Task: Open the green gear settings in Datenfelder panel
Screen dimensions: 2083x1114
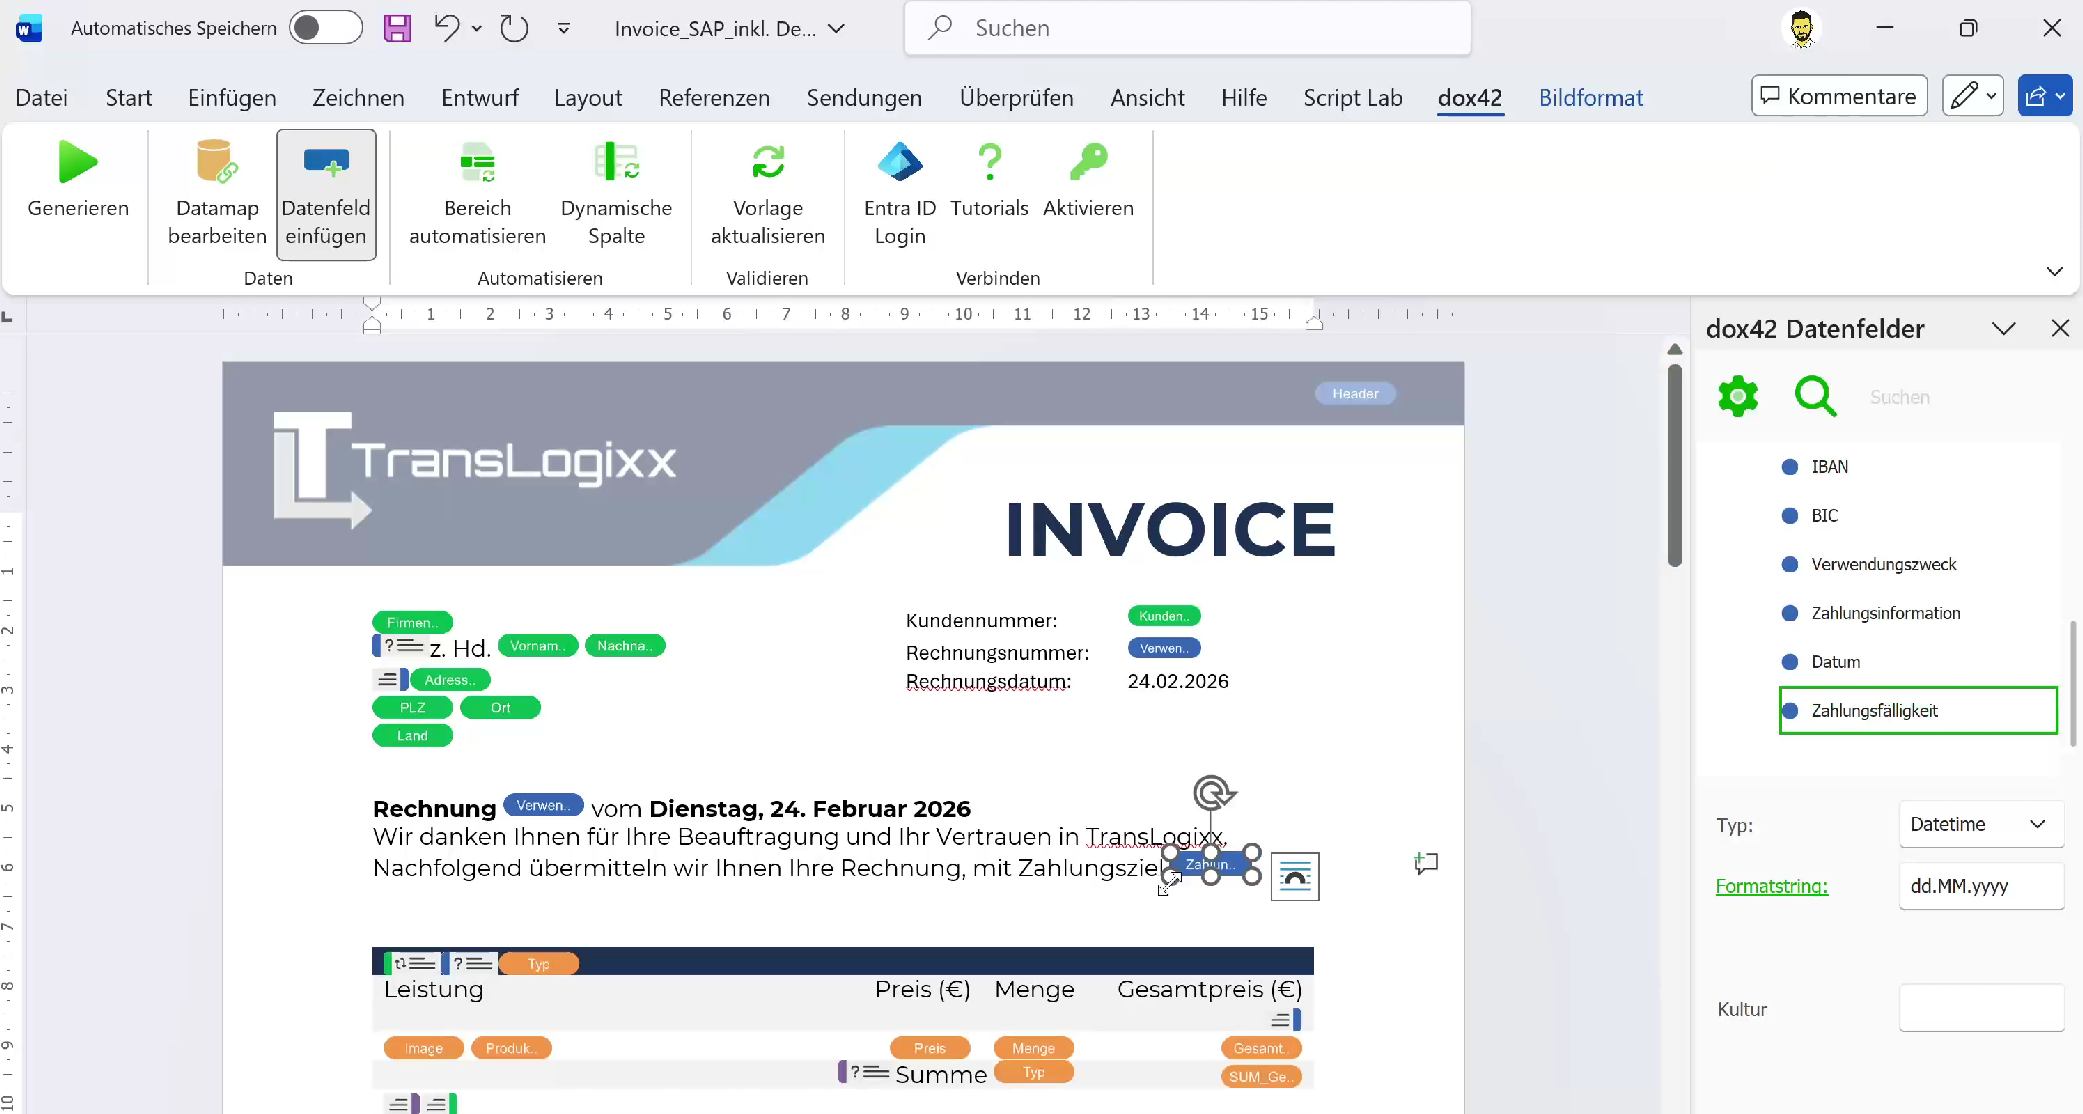Action: pyautogui.click(x=1738, y=397)
